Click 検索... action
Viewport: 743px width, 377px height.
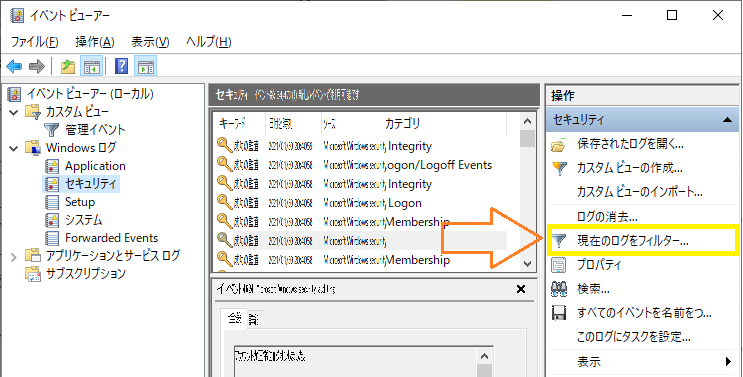[x=593, y=289]
